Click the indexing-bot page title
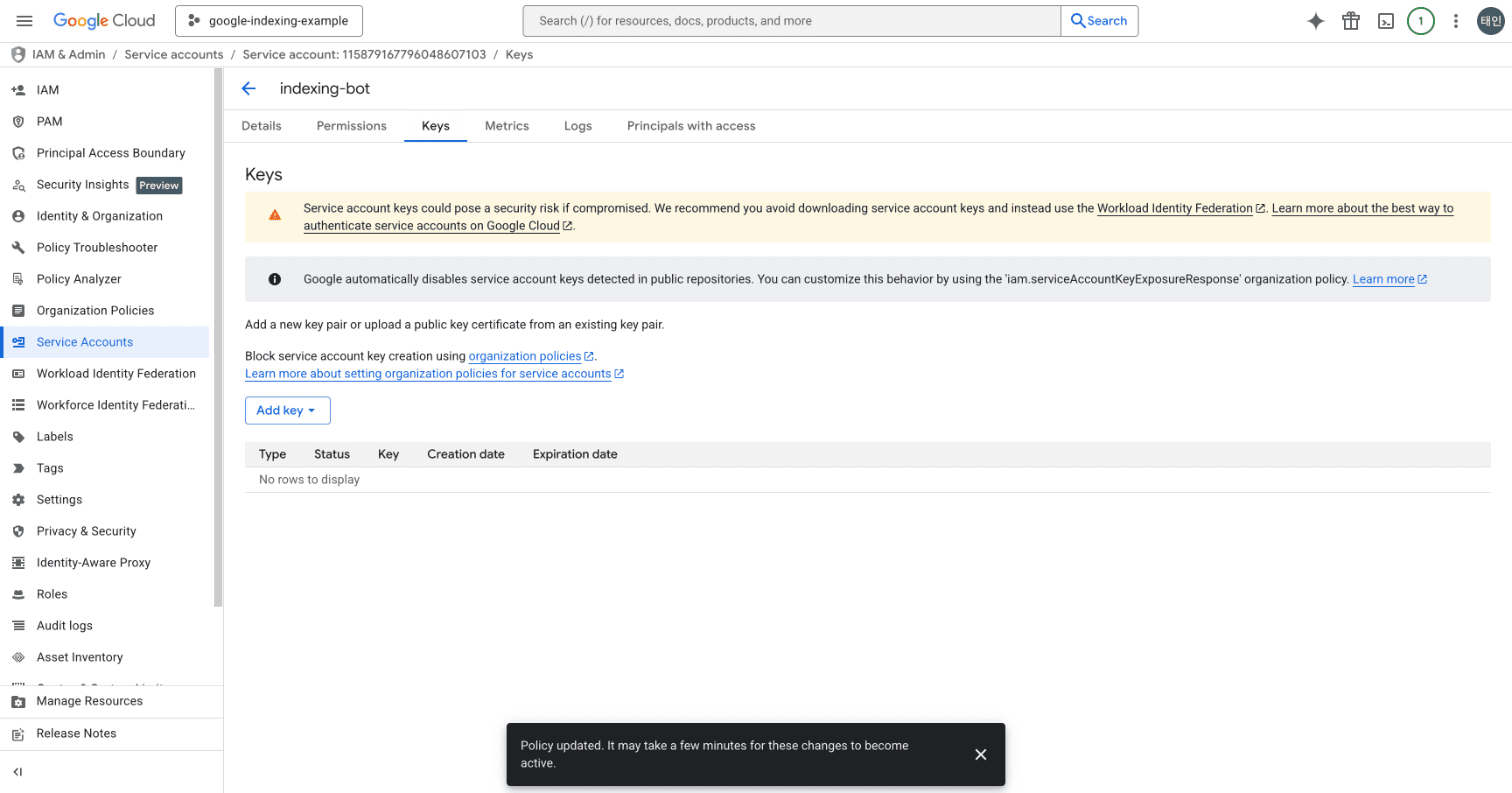The width and height of the screenshot is (1512, 793). tap(325, 89)
